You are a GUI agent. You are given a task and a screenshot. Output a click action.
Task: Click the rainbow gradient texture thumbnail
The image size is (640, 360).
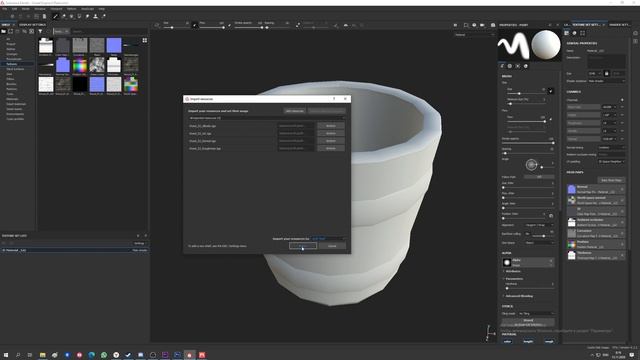click(x=80, y=65)
